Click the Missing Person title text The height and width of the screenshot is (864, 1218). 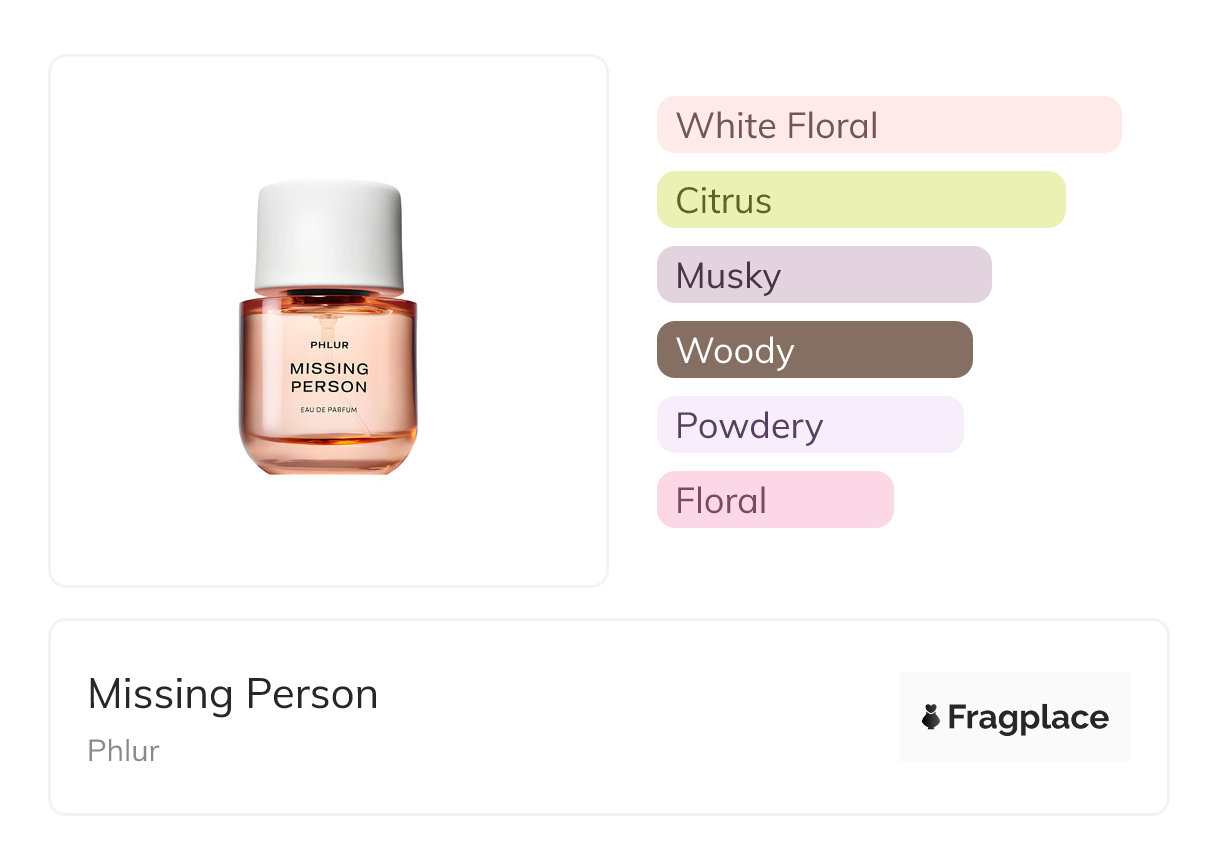click(233, 694)
